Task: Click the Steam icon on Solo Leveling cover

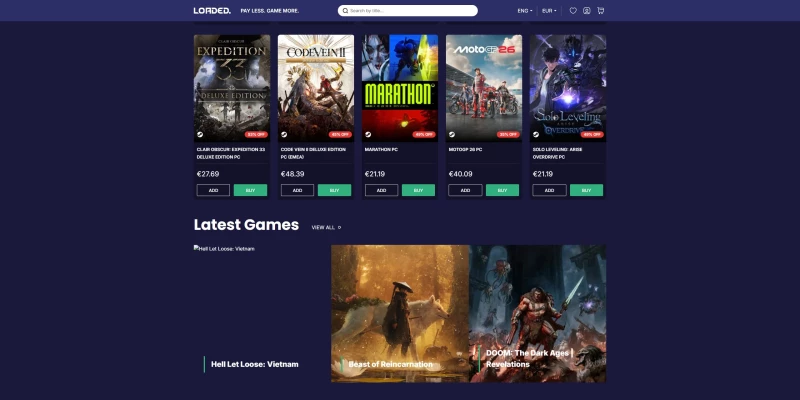Action: [x=536, y=135]
